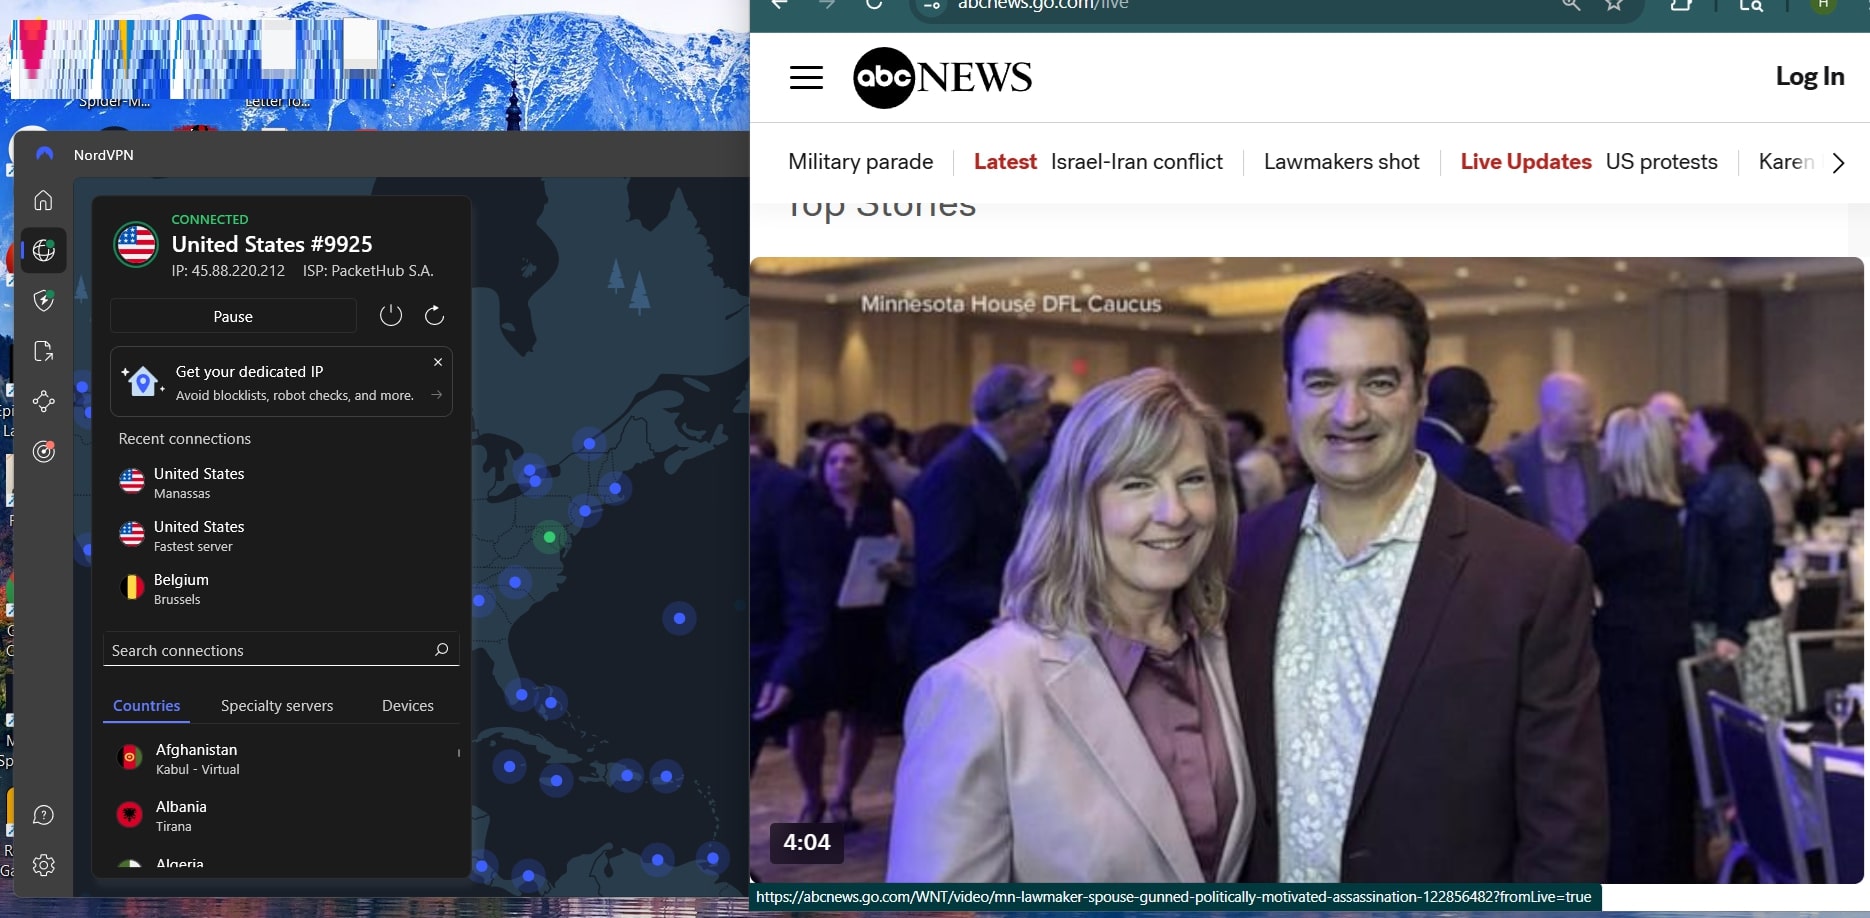
Task: Disconnect using the power button icon
Action: [x=390, y=315]
